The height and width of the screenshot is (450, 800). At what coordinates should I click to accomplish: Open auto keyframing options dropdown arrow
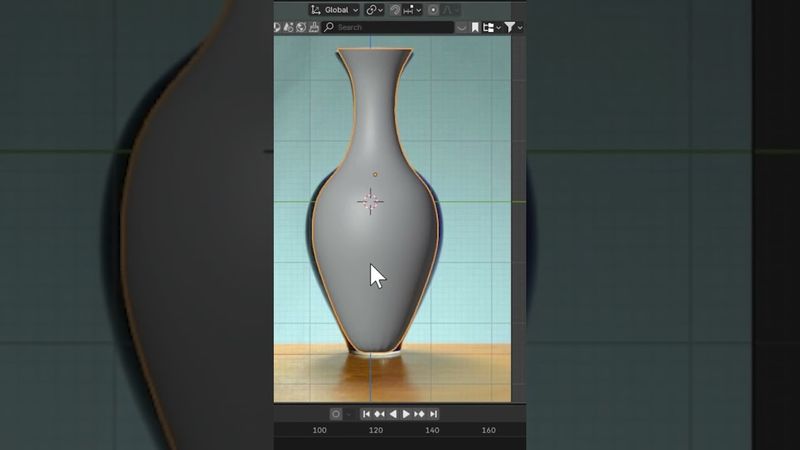pyautogui.click(x=349, y=414)
